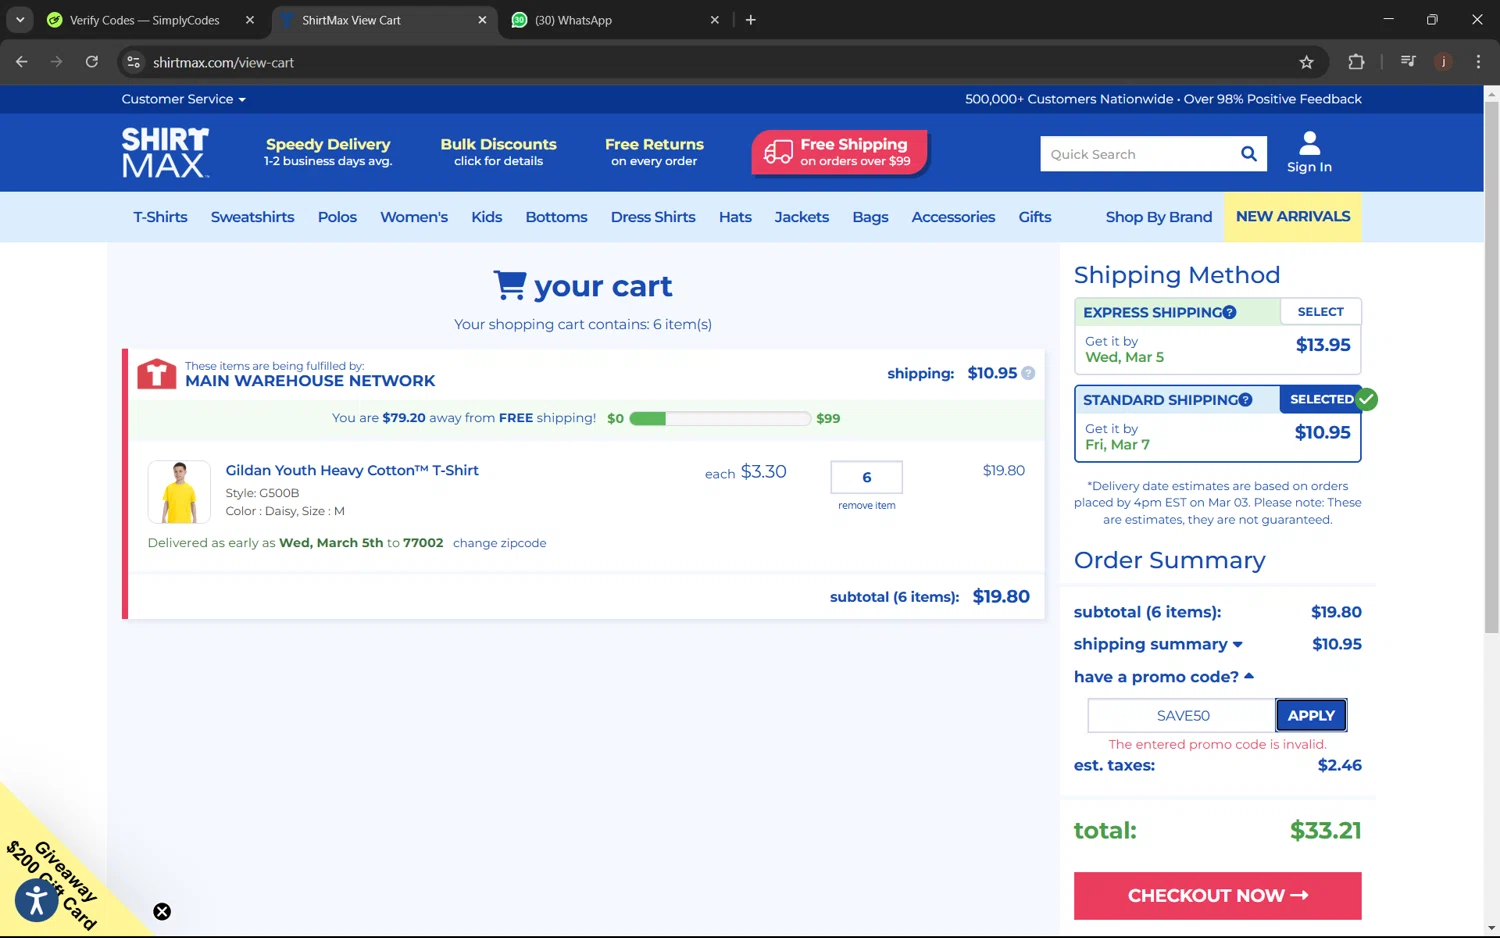Open the browser extensions puzzle icon
This screenshot has height=938, width=1500.
coord(1356,62)
